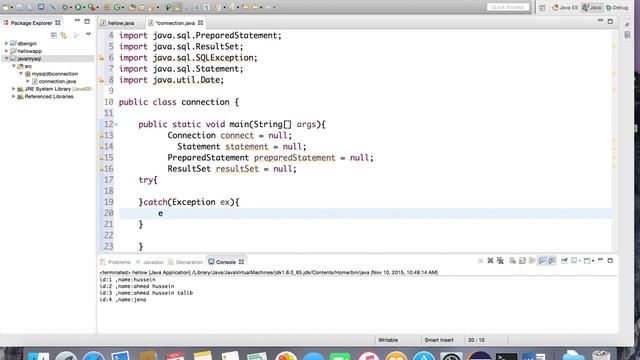Expand the connection.java tree node
The width and height of the screenshot is (640, 360).
[28, 81]
